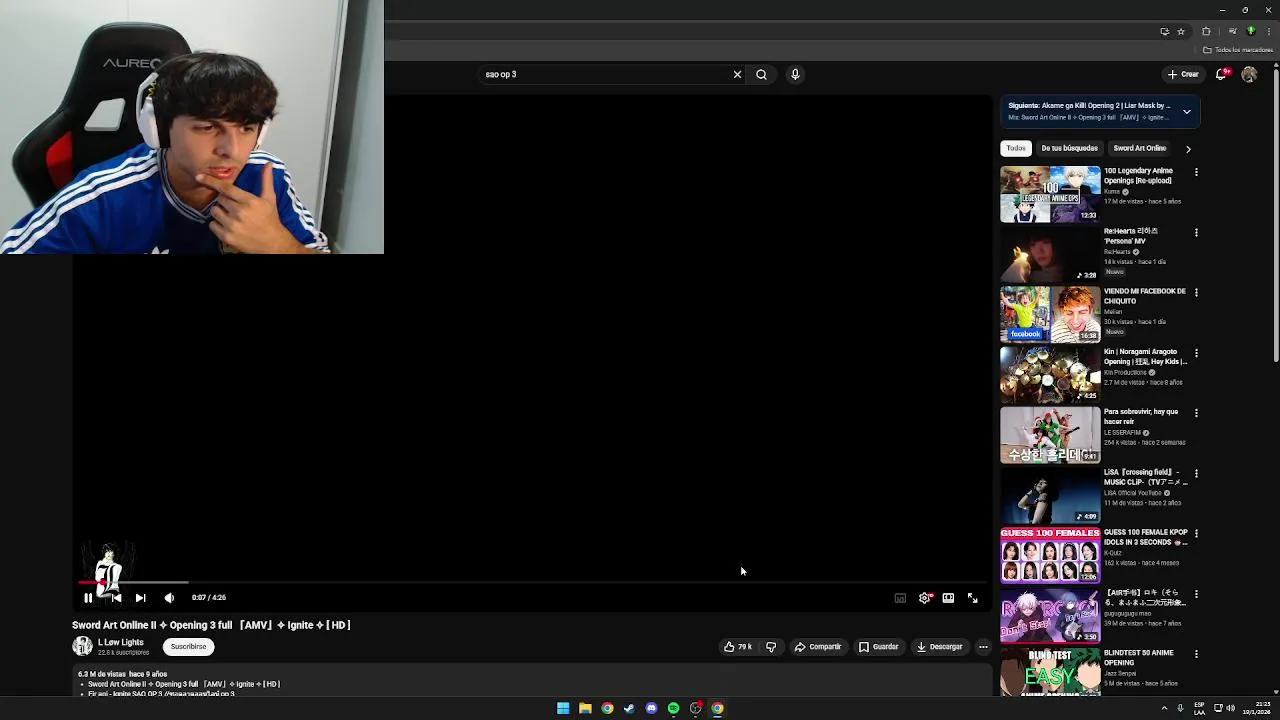This screenshot has height=720, width=1280.
Task: Open the account avatar menu
Action: 1249,74
